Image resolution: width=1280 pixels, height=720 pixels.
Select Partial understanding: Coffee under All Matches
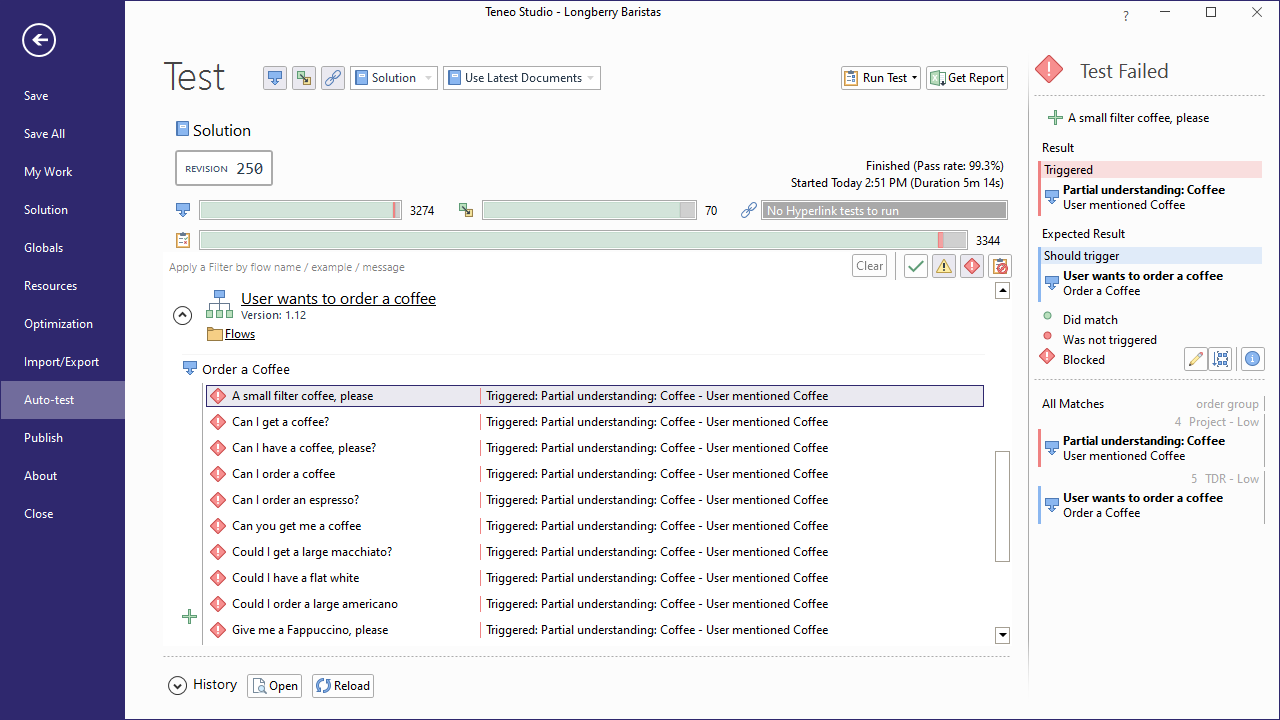coord(1150,448)
